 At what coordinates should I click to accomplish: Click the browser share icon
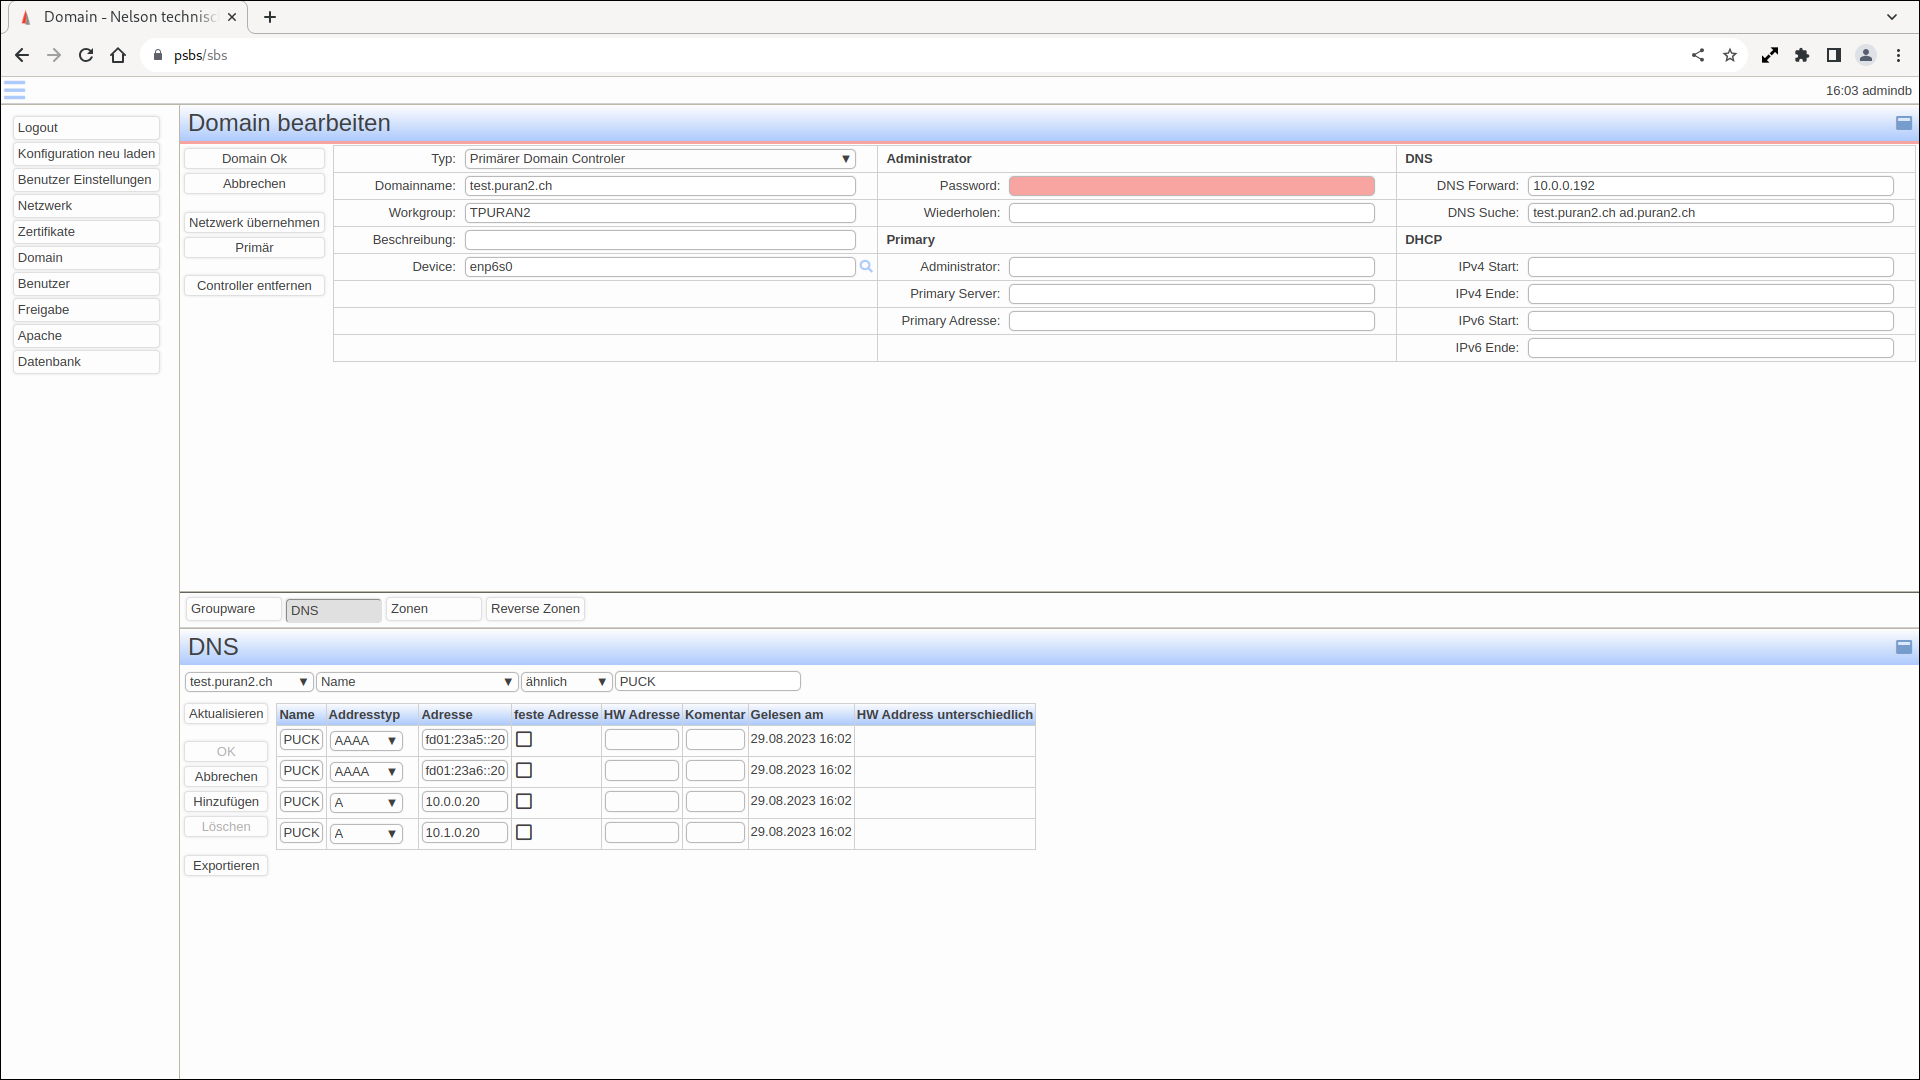[1698, 55]
